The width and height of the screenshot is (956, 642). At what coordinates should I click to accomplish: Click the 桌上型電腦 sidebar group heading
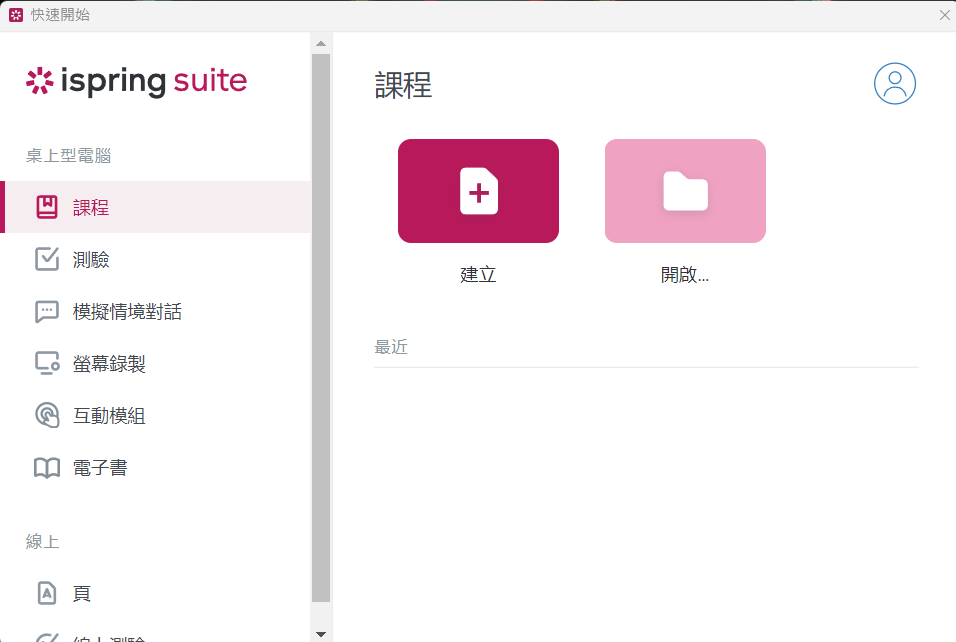(68, 155)
